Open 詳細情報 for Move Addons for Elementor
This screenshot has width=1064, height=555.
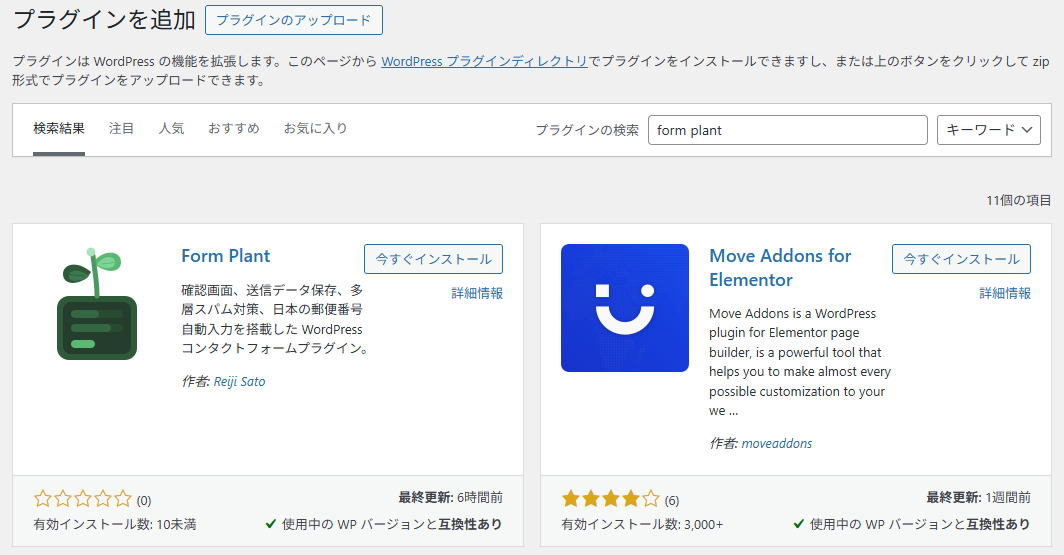click(x=1005, y=293)
